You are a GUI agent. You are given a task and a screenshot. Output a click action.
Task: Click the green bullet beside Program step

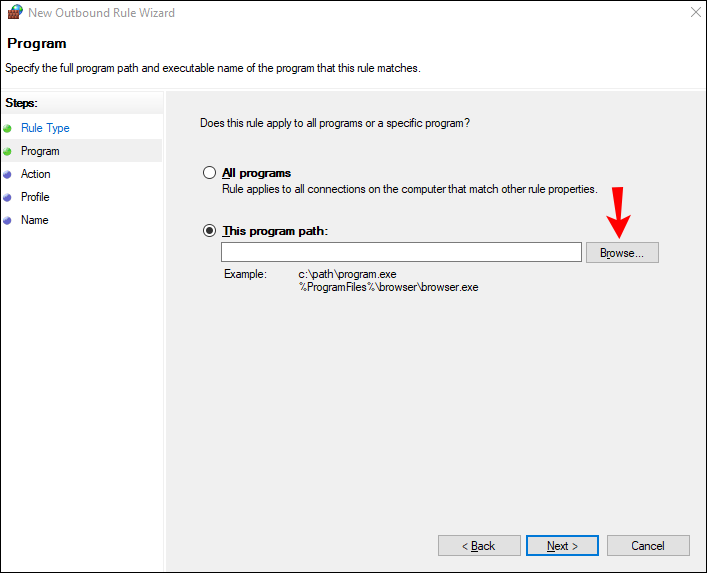[x=8, y=151]
